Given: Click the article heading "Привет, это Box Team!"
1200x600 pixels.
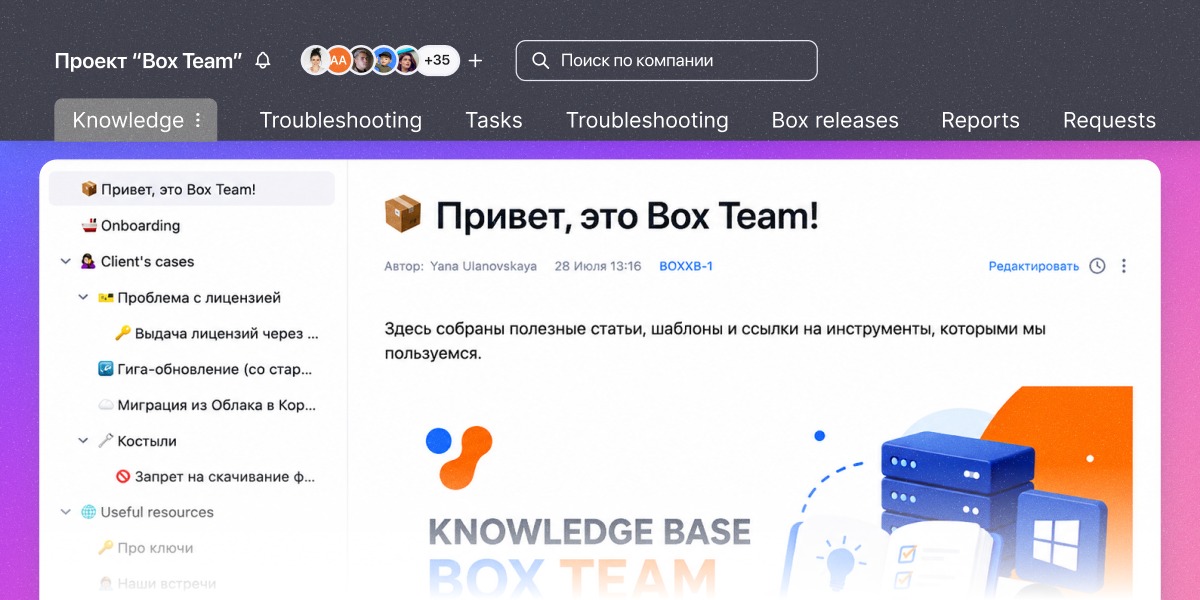Looking at the screenshot, I should click(x=627, y=215).
